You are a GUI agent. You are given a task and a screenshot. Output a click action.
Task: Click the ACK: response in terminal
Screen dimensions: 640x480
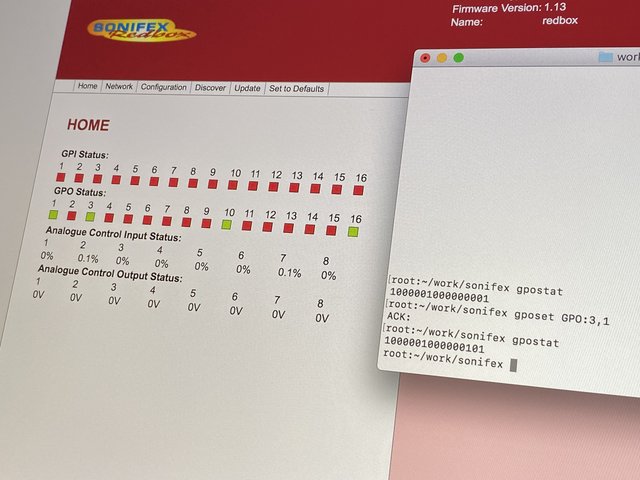[x=398, y=316]
